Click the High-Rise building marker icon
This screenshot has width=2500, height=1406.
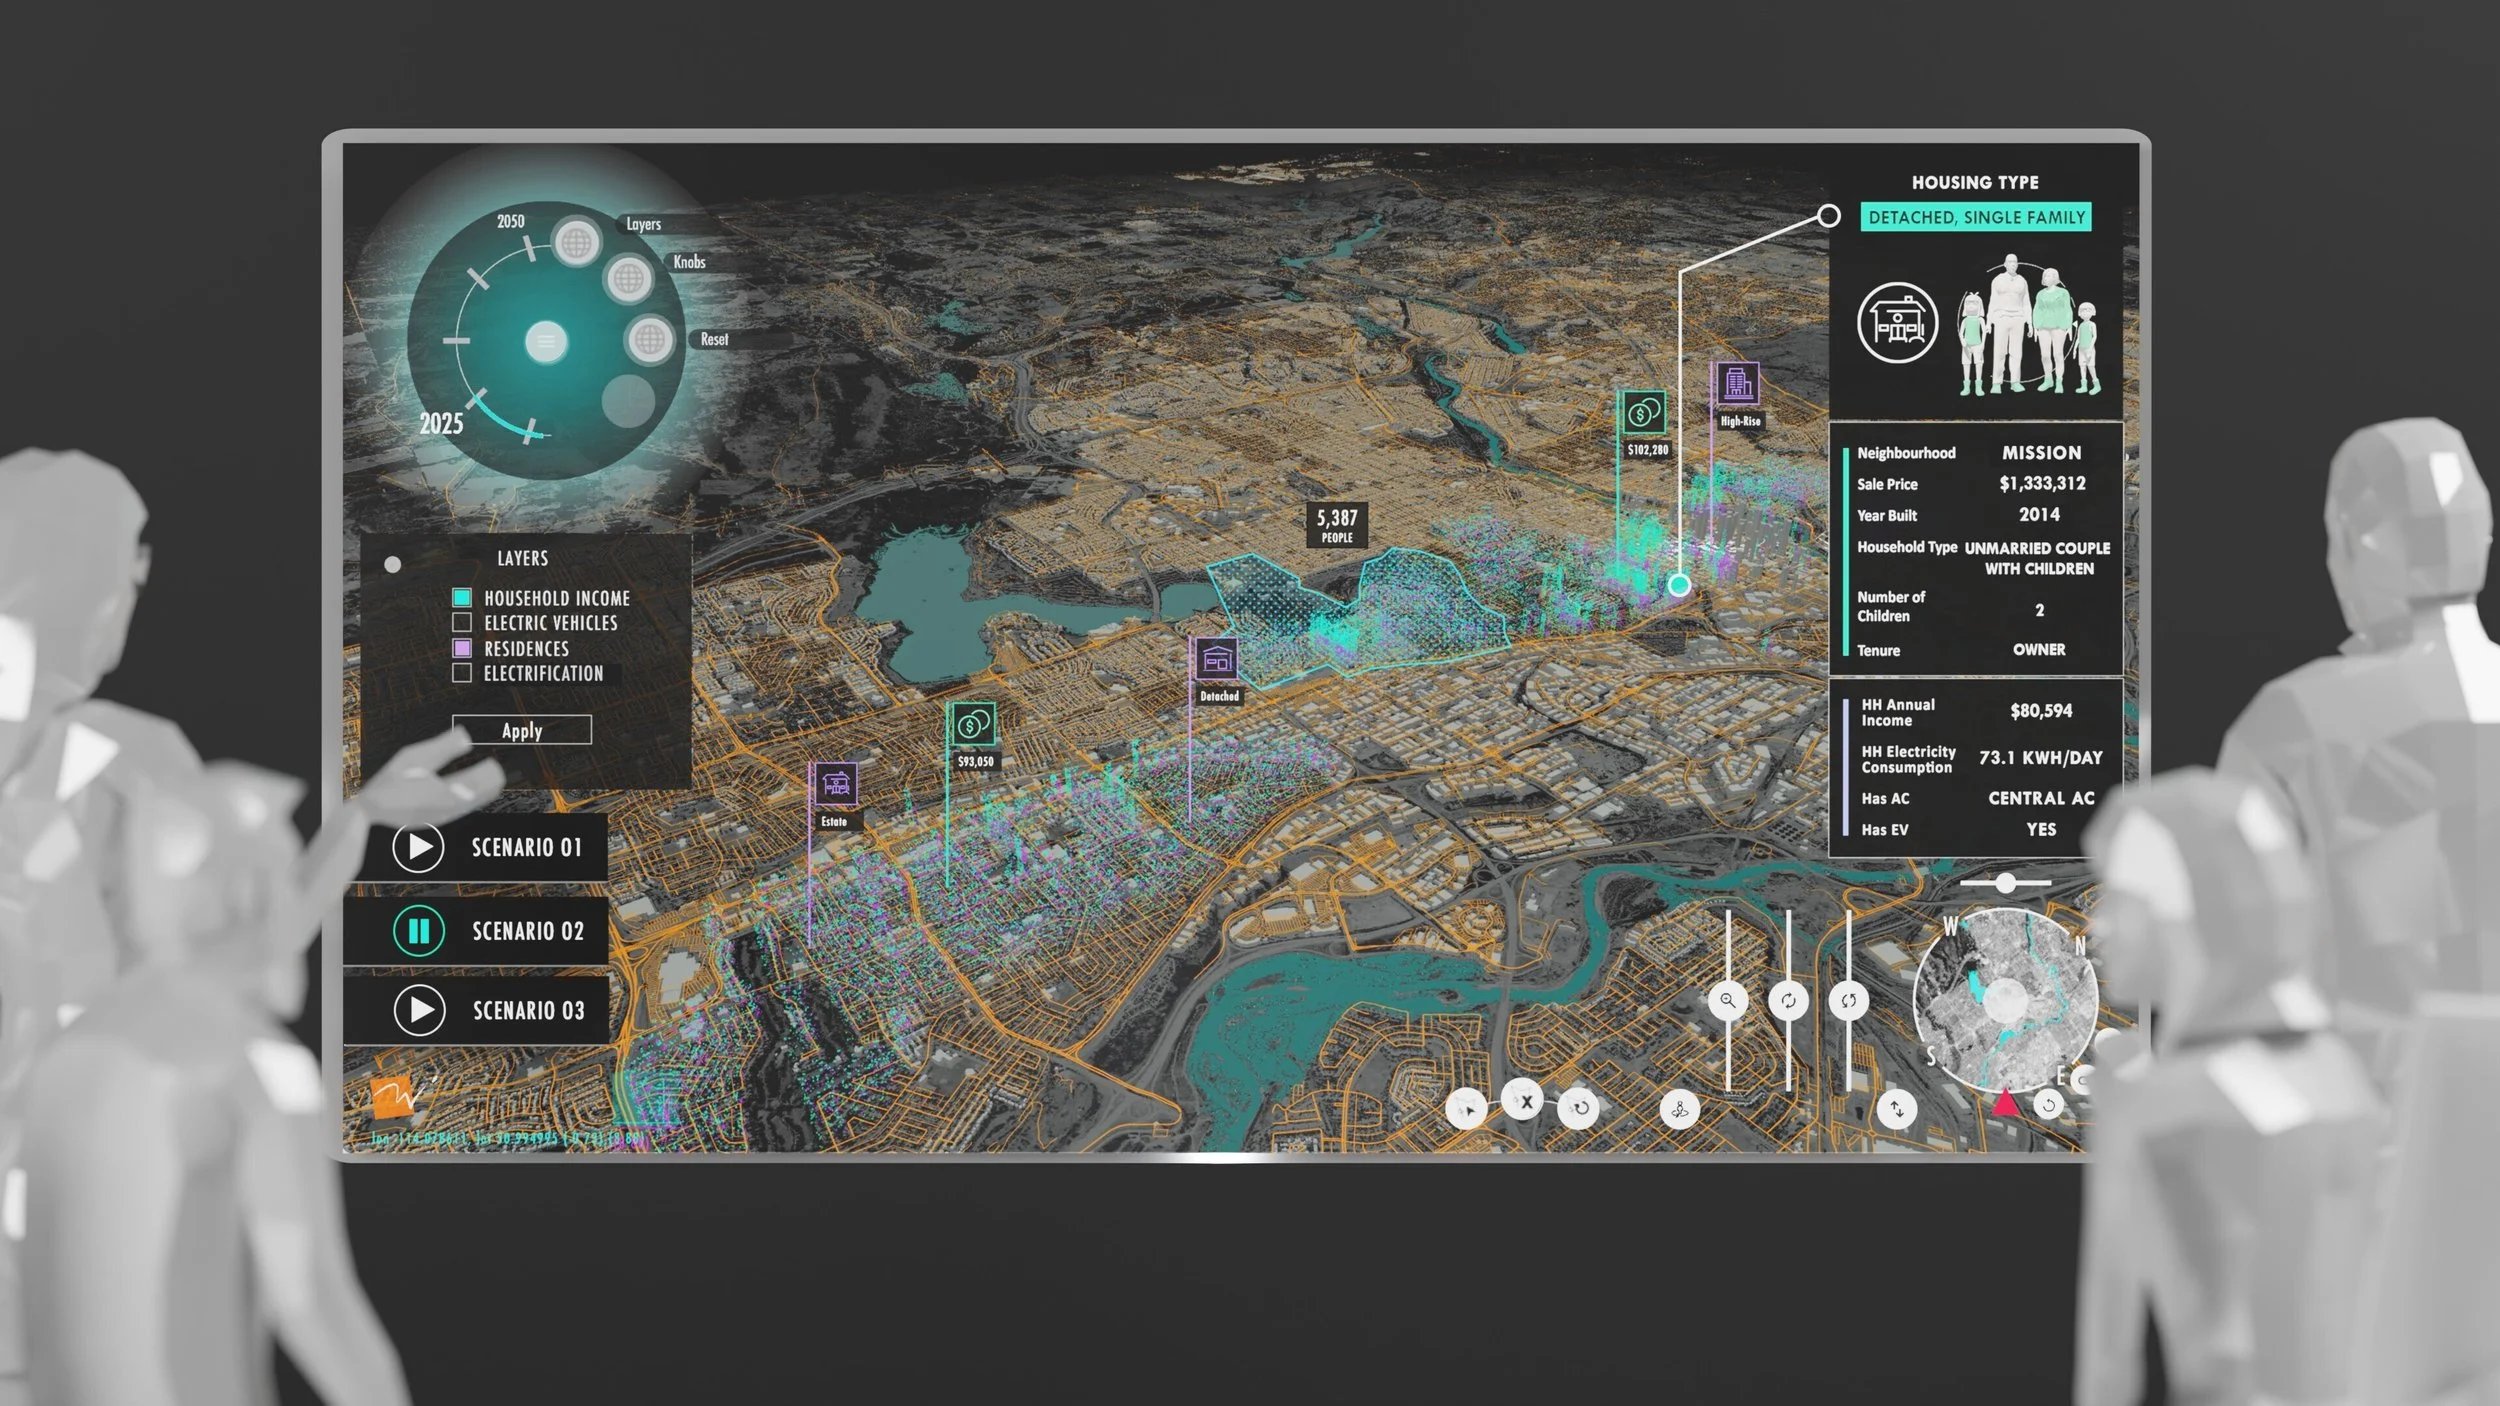click(x=1738, y=384)
